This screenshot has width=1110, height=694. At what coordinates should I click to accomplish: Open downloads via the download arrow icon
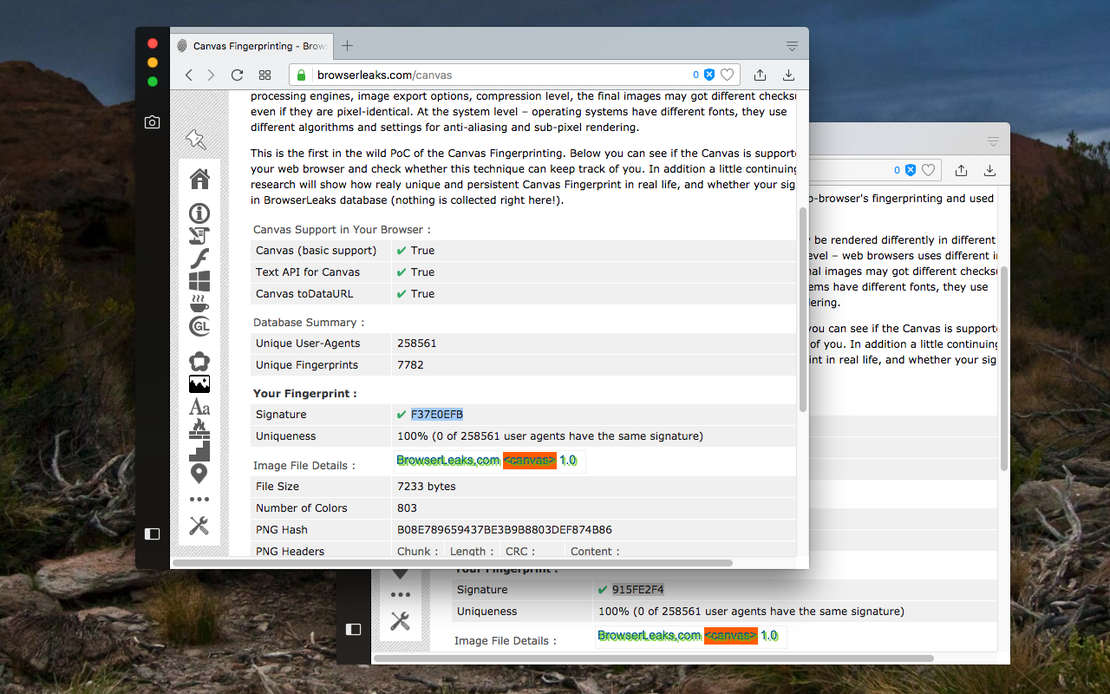(789, 74)
